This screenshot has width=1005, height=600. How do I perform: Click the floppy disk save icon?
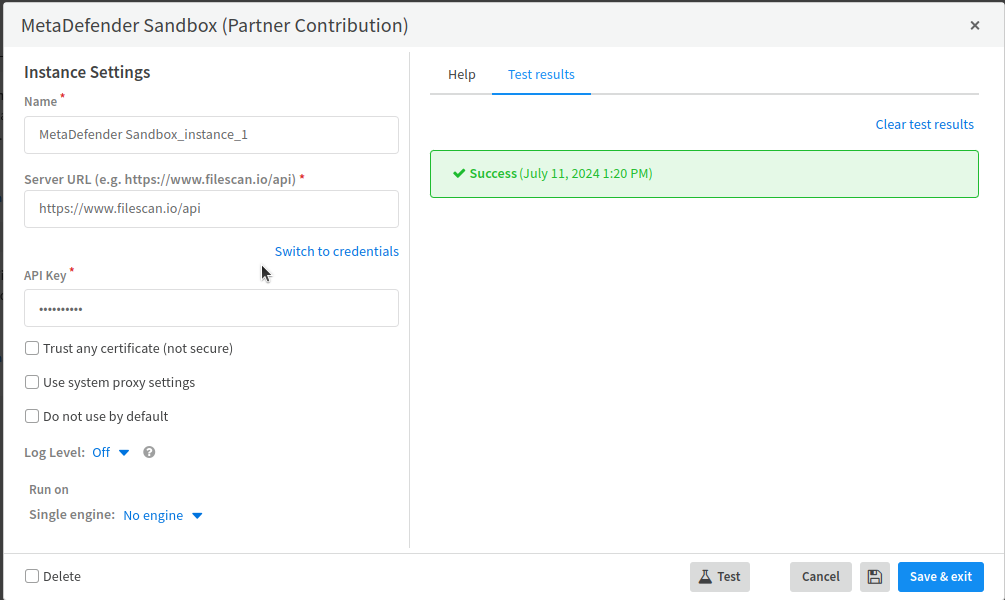click(x=874, y=576)
